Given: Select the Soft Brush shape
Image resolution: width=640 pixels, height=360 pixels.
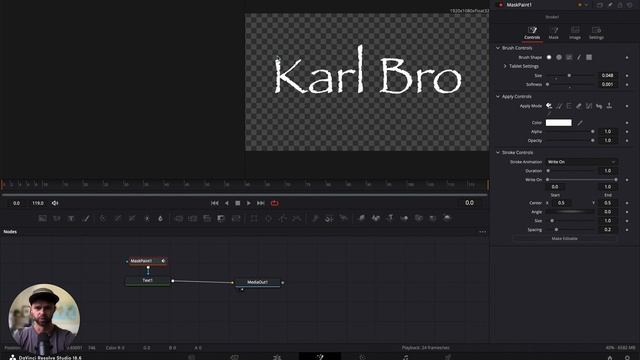Looking at the screenshot, I should pyautogui.click(x=549, y=58).
